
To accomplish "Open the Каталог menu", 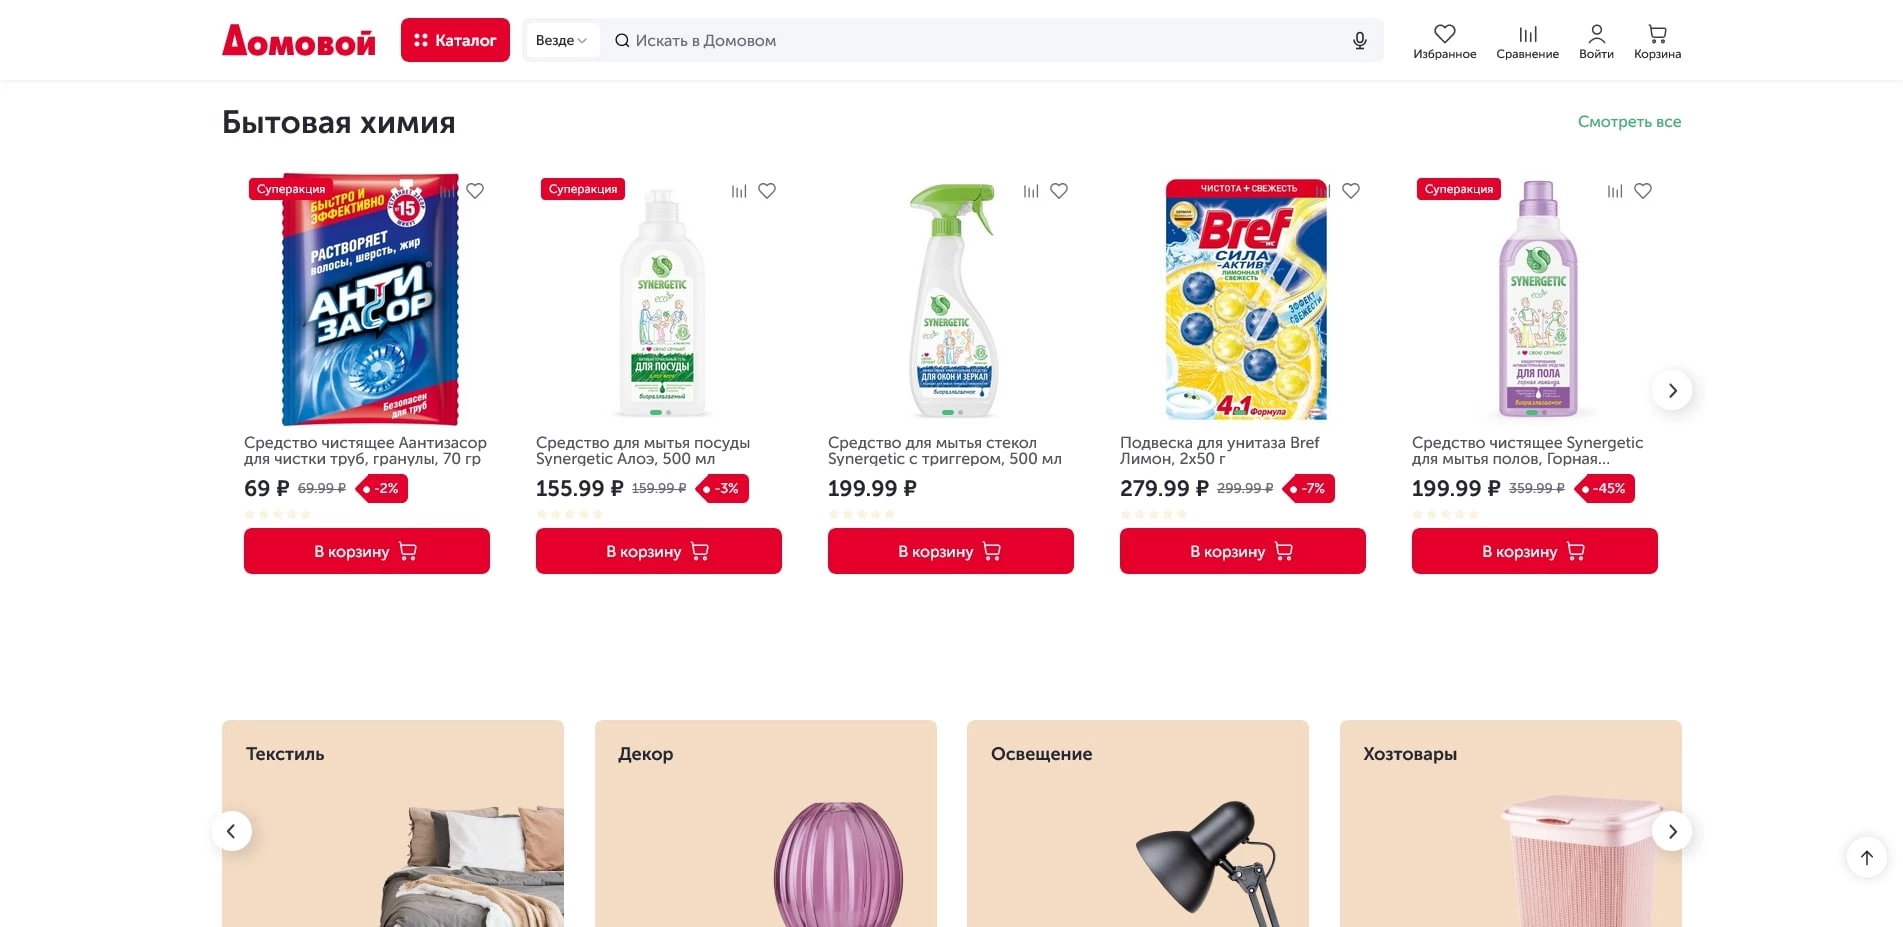I will (455, 40).
